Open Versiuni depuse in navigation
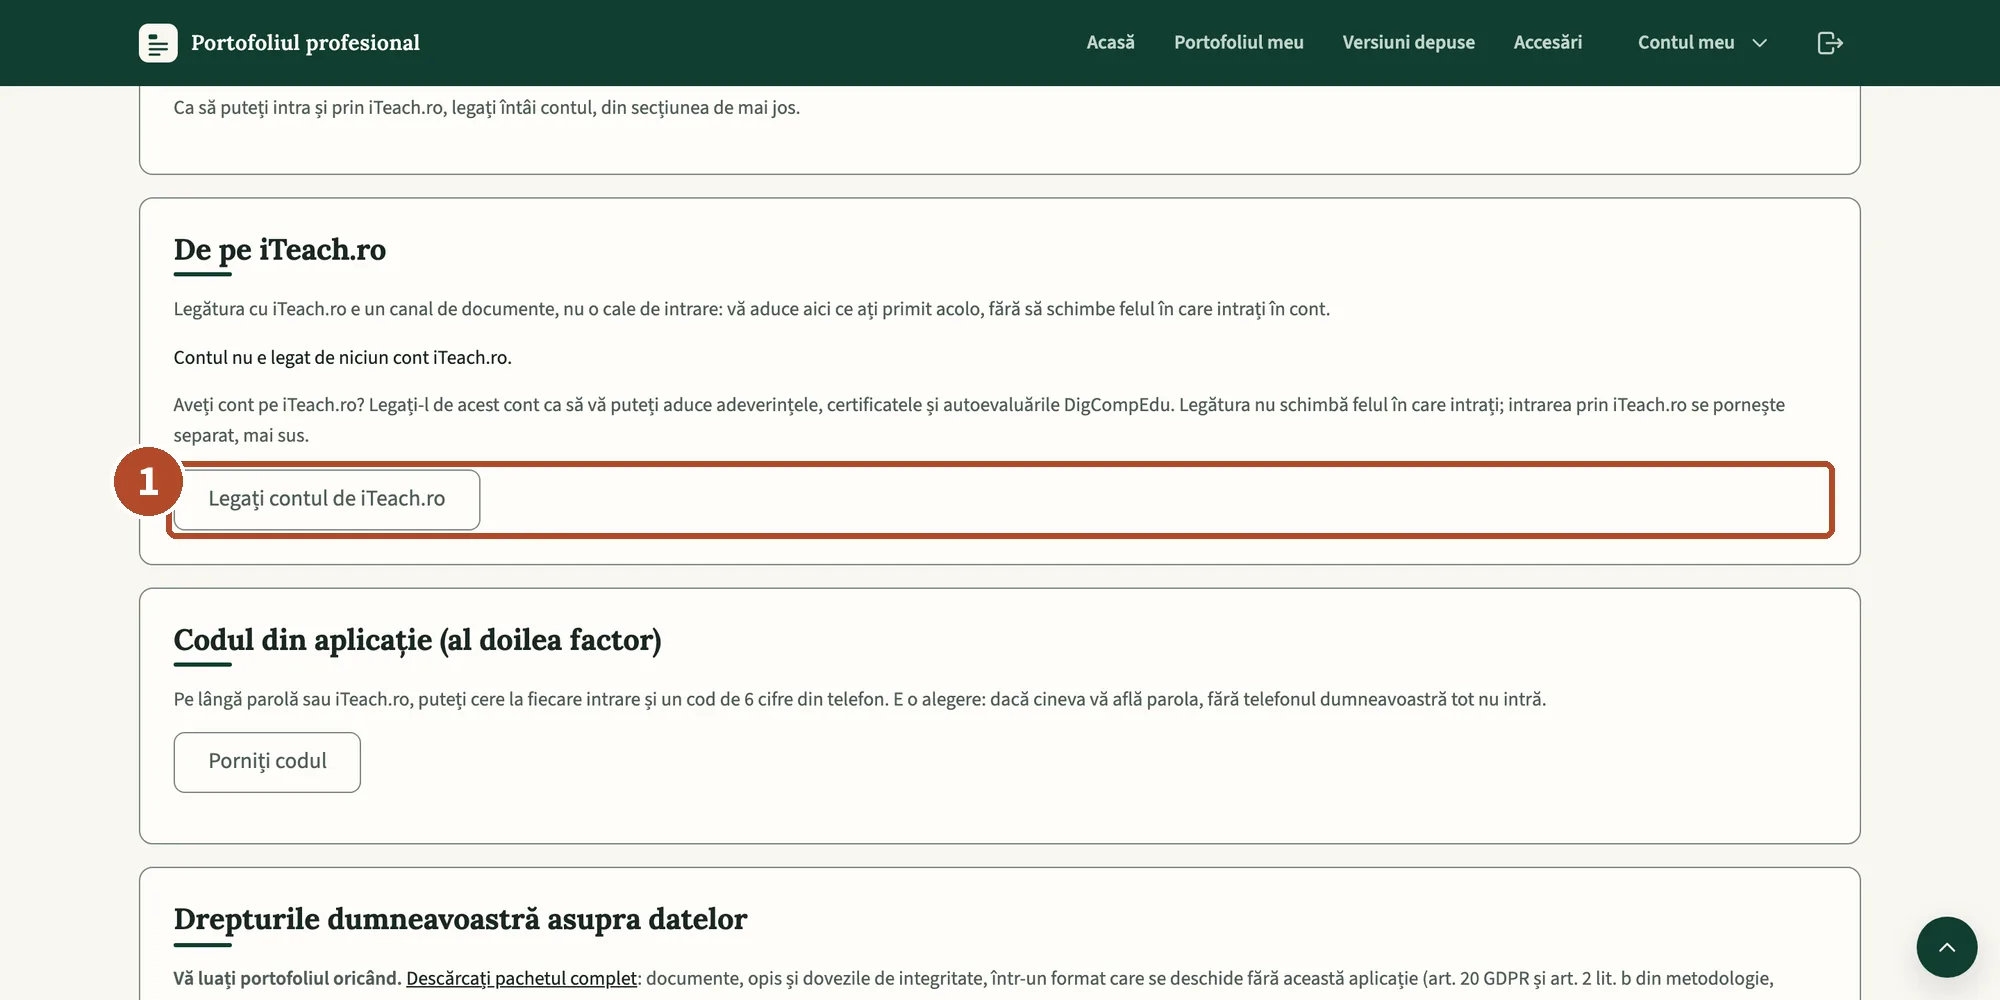The width and height of the screenshot is (2000, 1000). tap(1409, 42)
